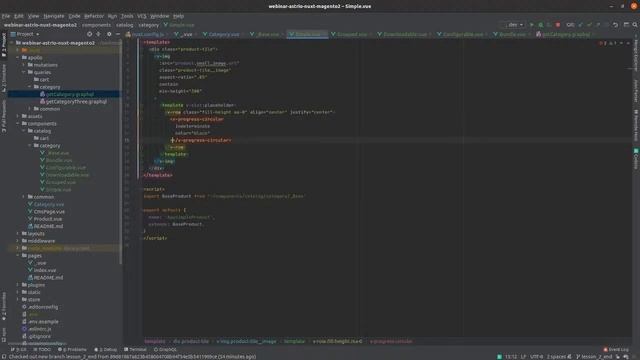This screenshot has width=640, height=360.
Task: Click v-progress-circular in the editor breadcrumbs
Action: [x=391, y=341]
